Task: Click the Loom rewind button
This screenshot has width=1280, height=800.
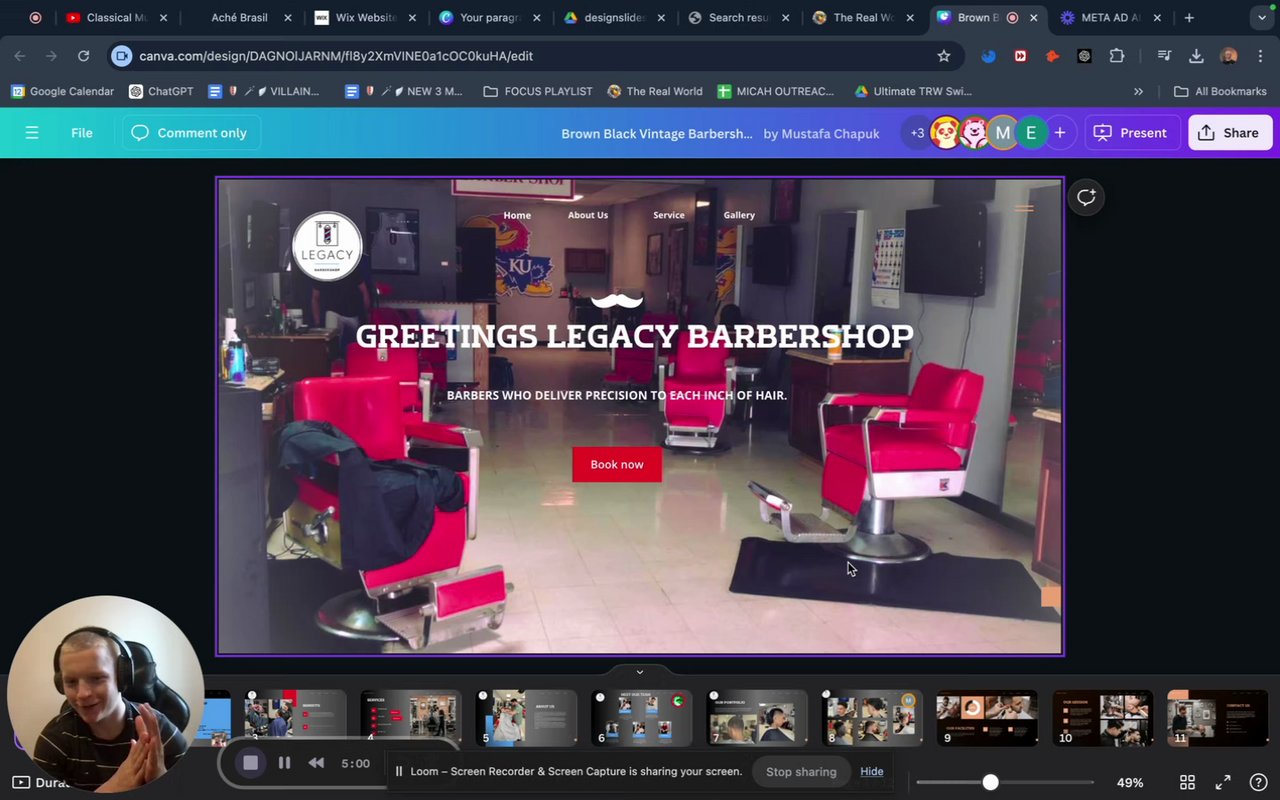Action: click(316, 763)
